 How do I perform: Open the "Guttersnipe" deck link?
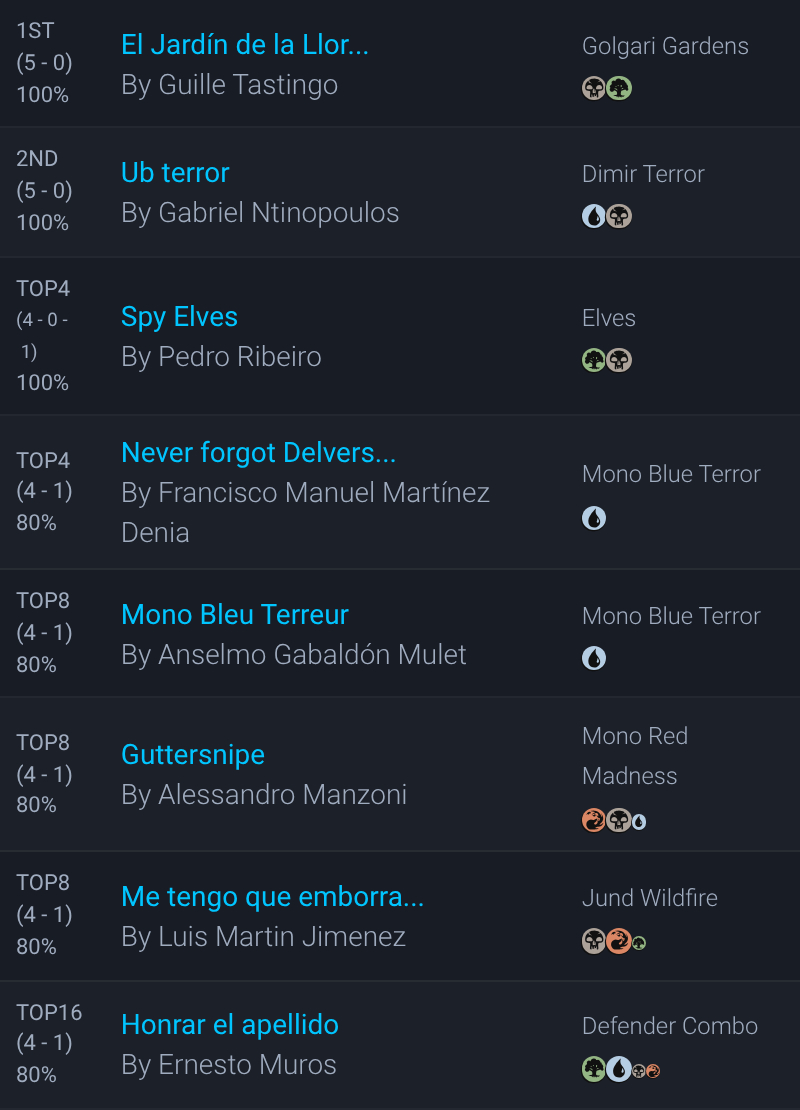[193, 755]
